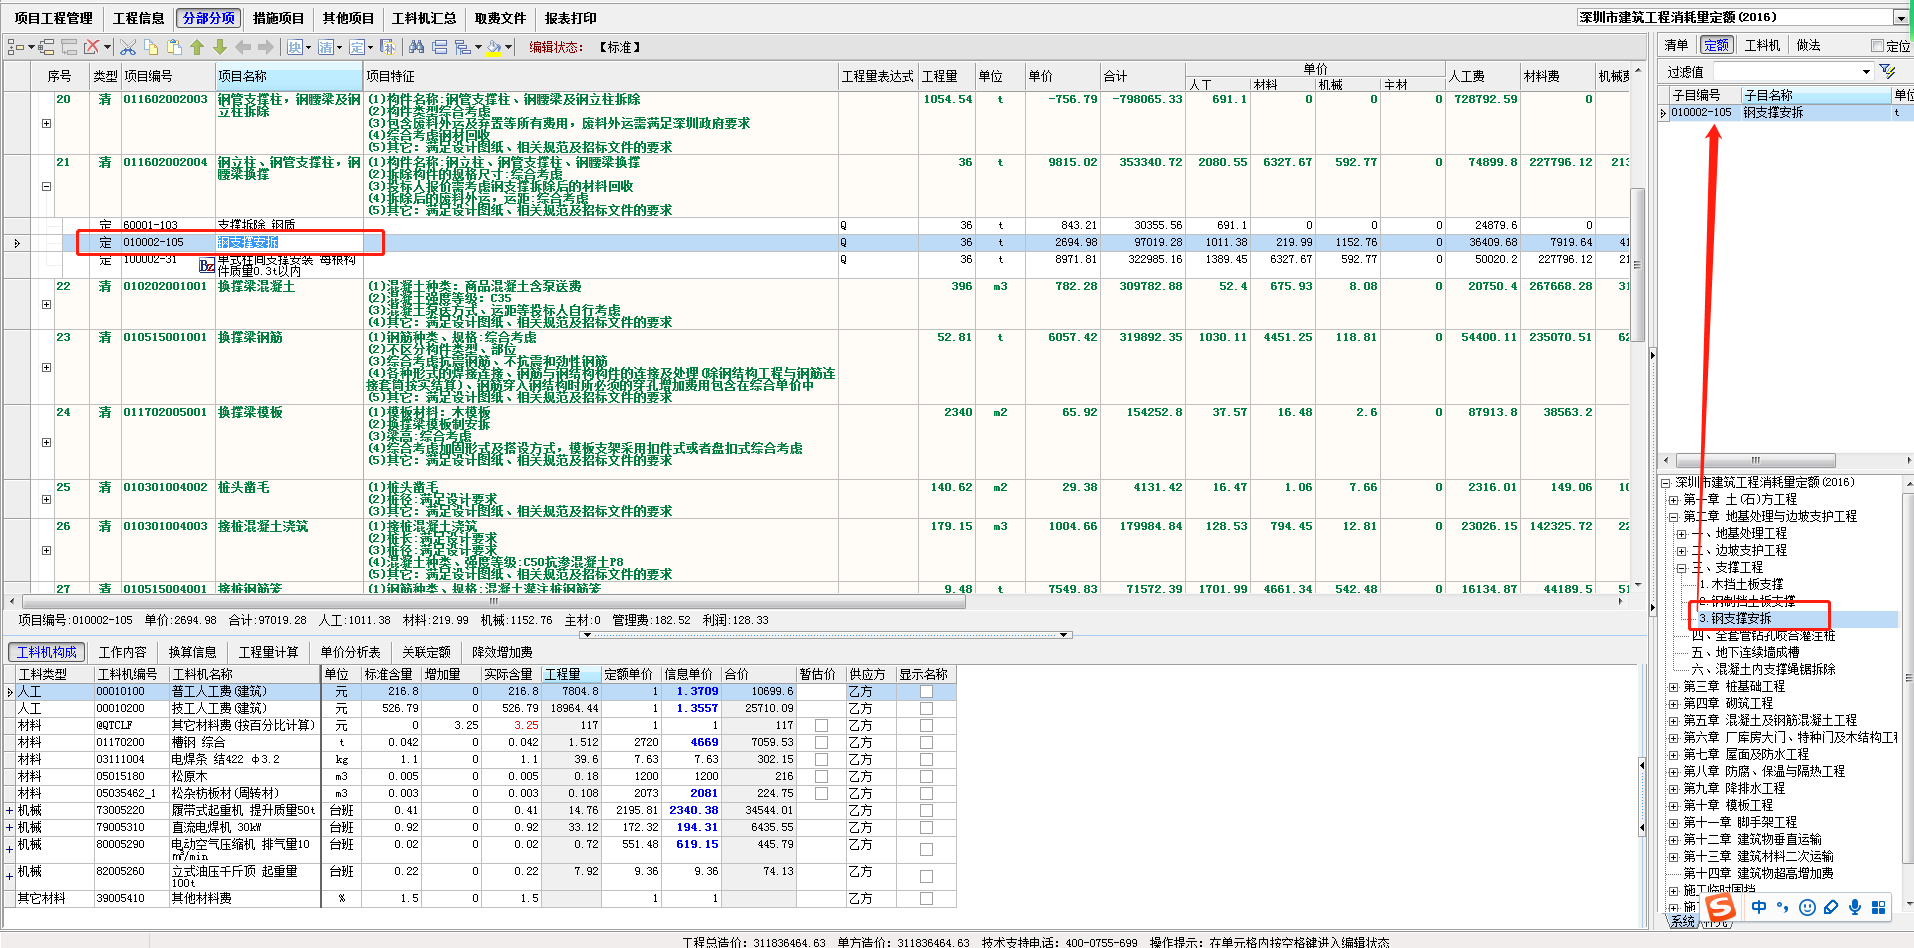Click the 清单 button in right panel
This screenshot has height=948, width=1914.
point(1676,45)
